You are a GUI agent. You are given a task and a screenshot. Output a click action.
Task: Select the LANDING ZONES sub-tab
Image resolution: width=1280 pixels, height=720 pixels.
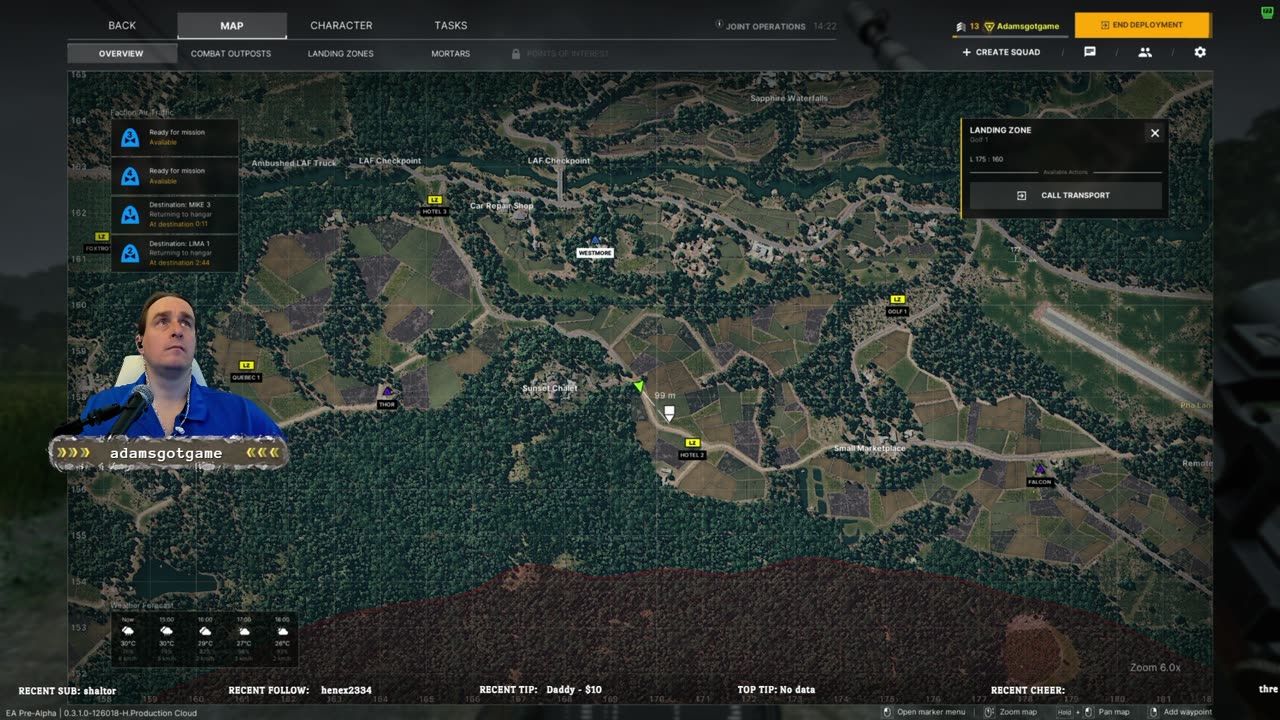point(341,53)
